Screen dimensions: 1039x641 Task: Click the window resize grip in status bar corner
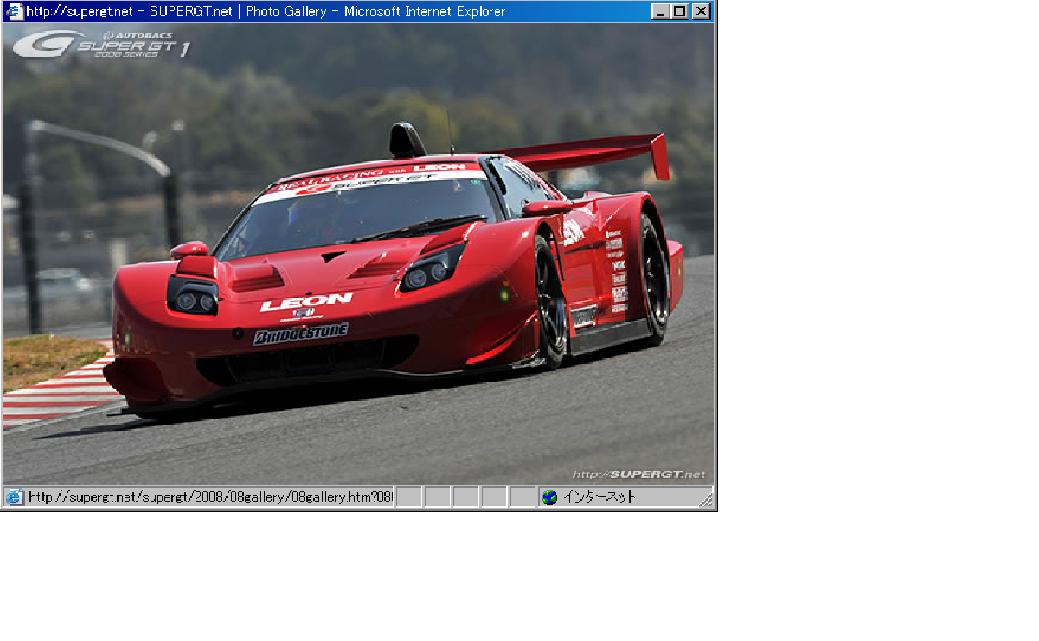click(706, 499)
